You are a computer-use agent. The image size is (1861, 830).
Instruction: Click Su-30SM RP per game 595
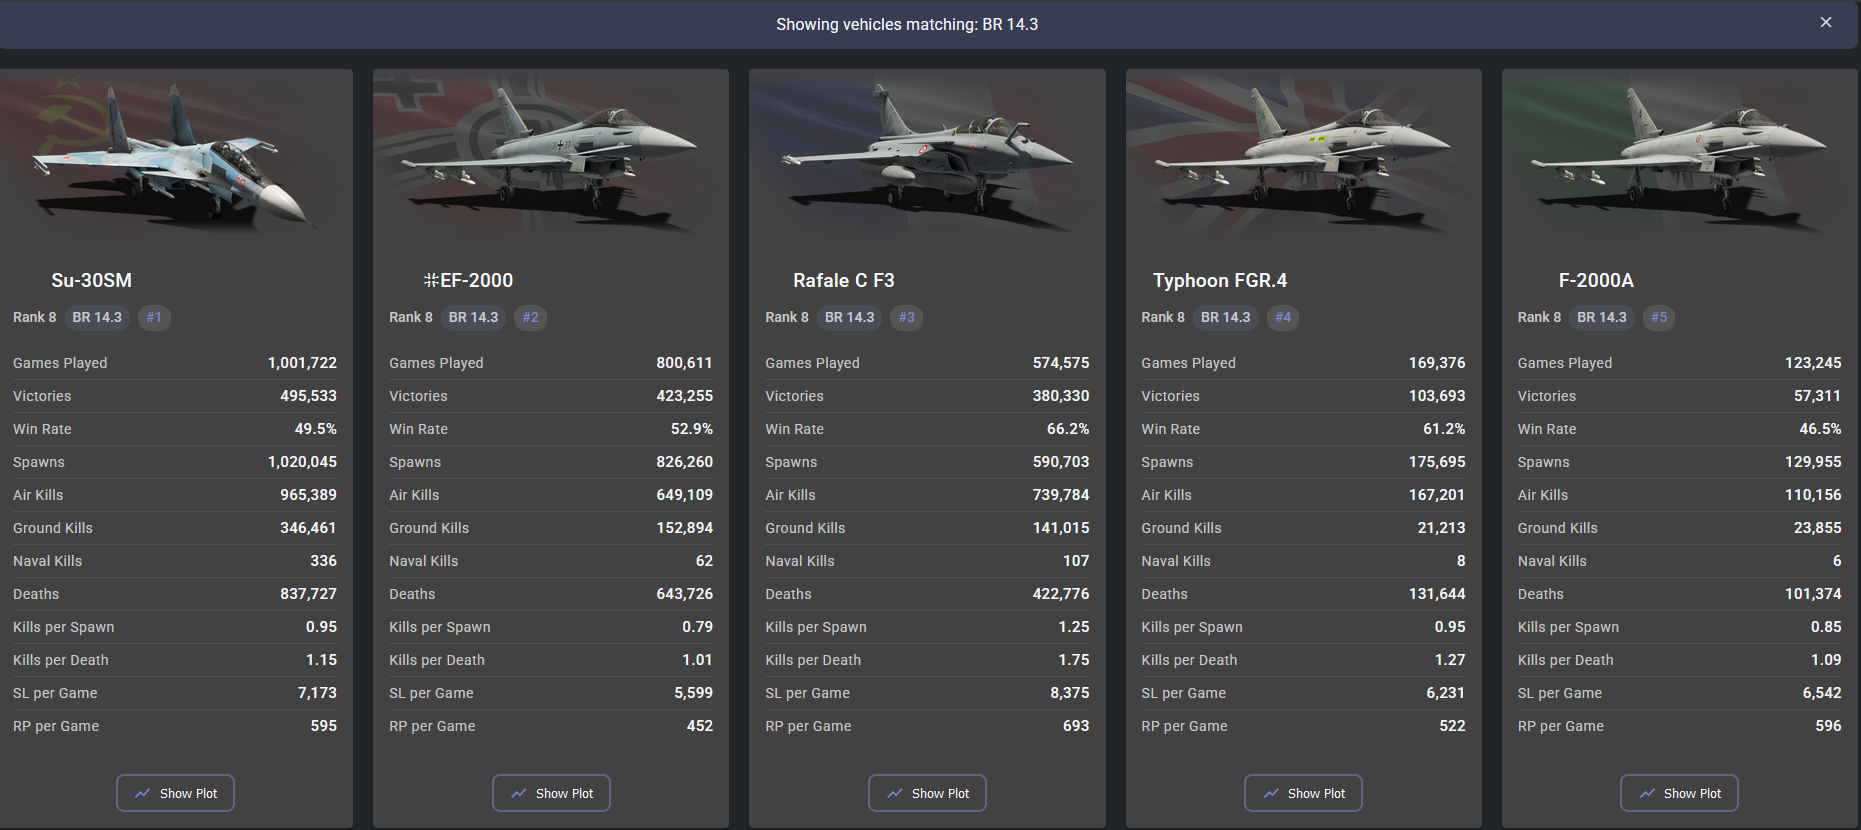[x=324, y=726]
